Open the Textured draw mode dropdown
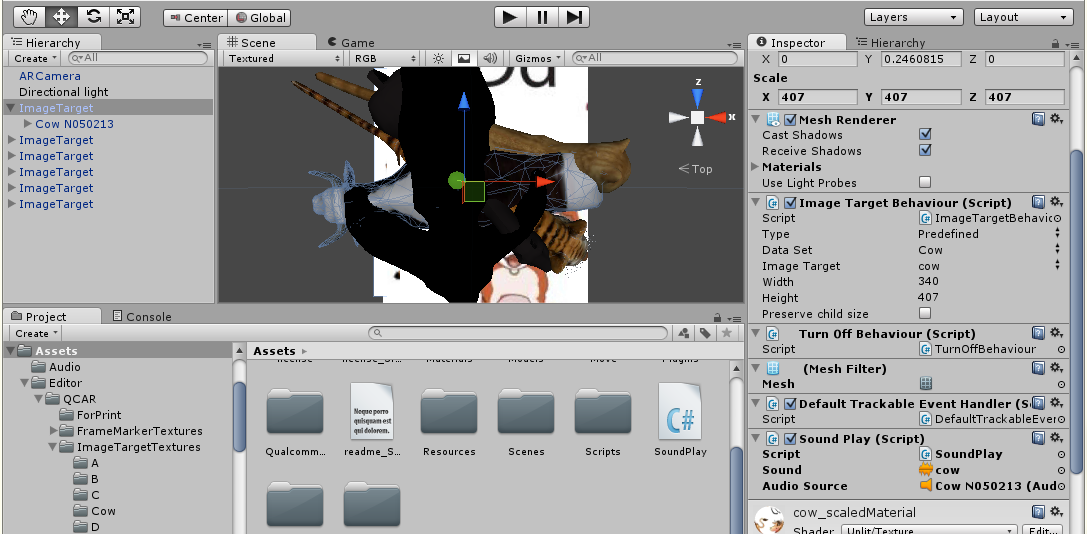Viewport: 1087px width, 534px height. [283, 58]
